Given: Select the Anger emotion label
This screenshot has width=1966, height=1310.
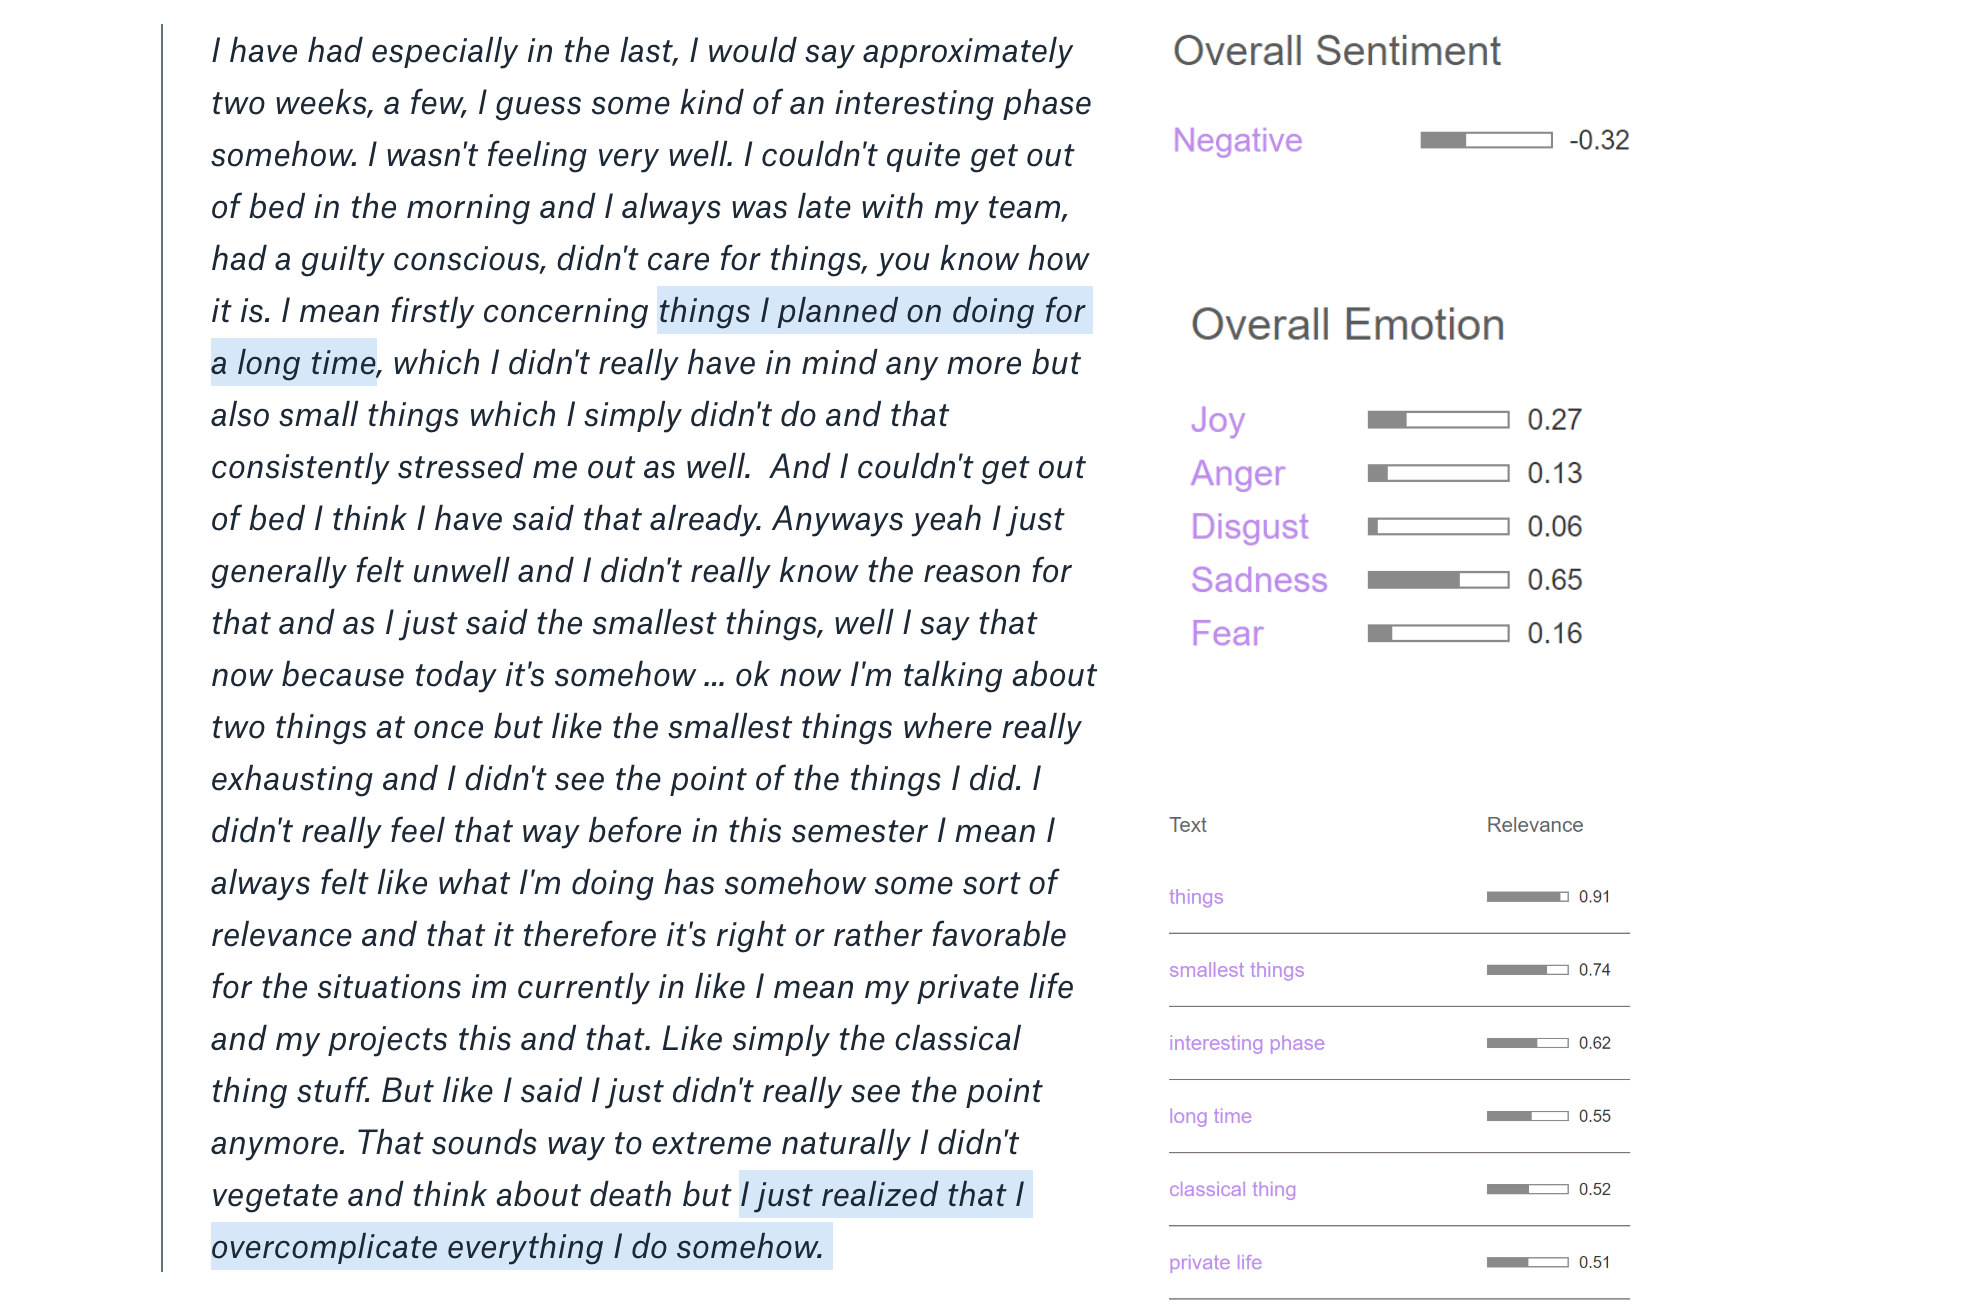Looking at the screenshot, I should pos(1237,473).
